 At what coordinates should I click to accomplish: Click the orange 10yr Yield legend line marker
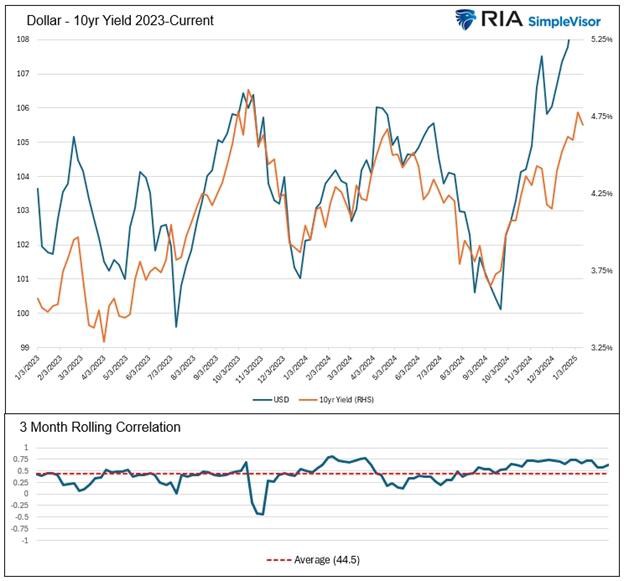304,397
